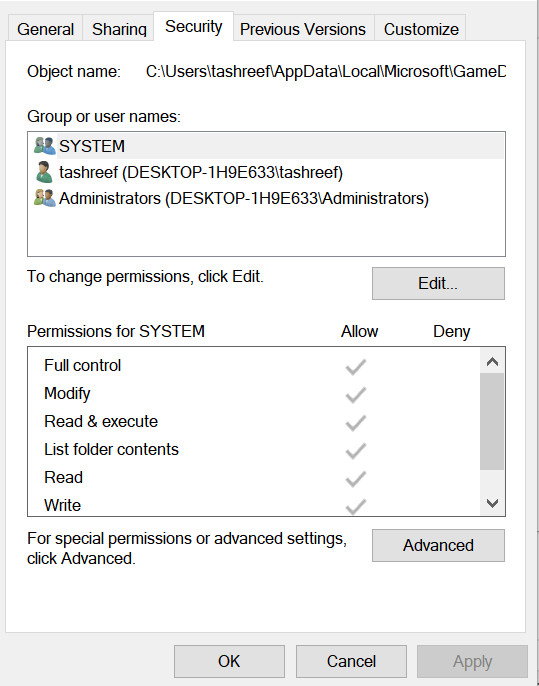Click the Full control allow checkmark
539x686 pixels.
tap(356, 367)
